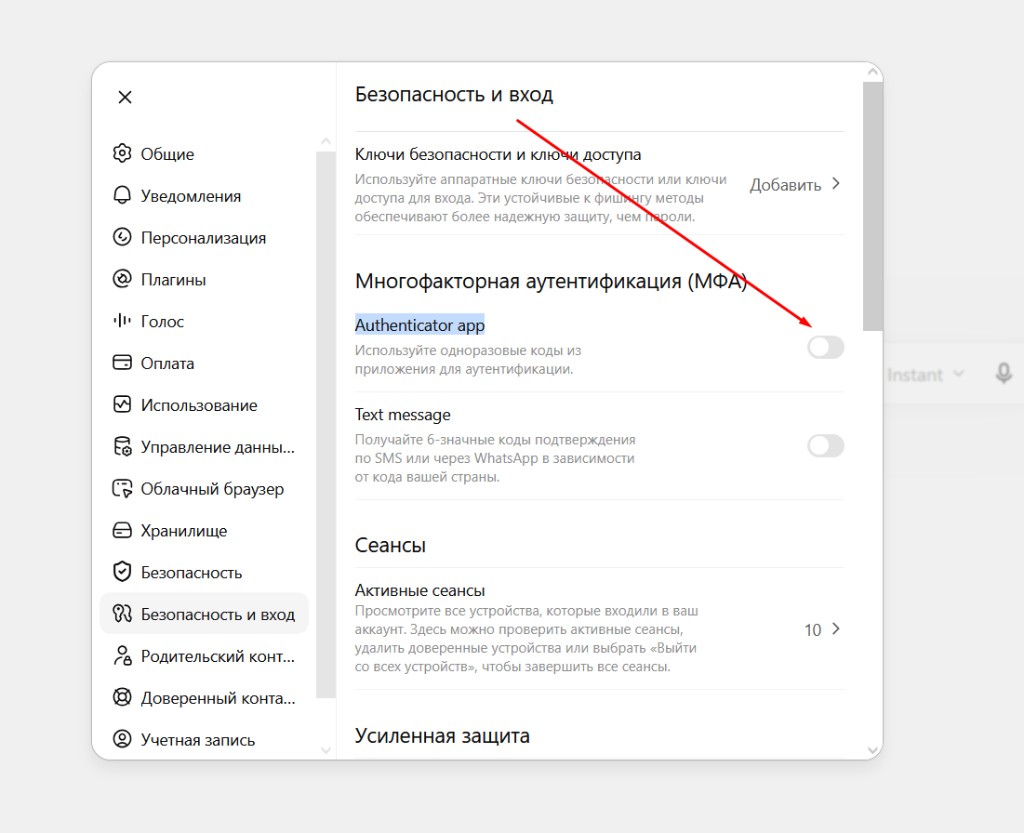Click the highlighted Authenticator app label
Image resolution: width=1024 pixels, height=833 pixels.
420,325
